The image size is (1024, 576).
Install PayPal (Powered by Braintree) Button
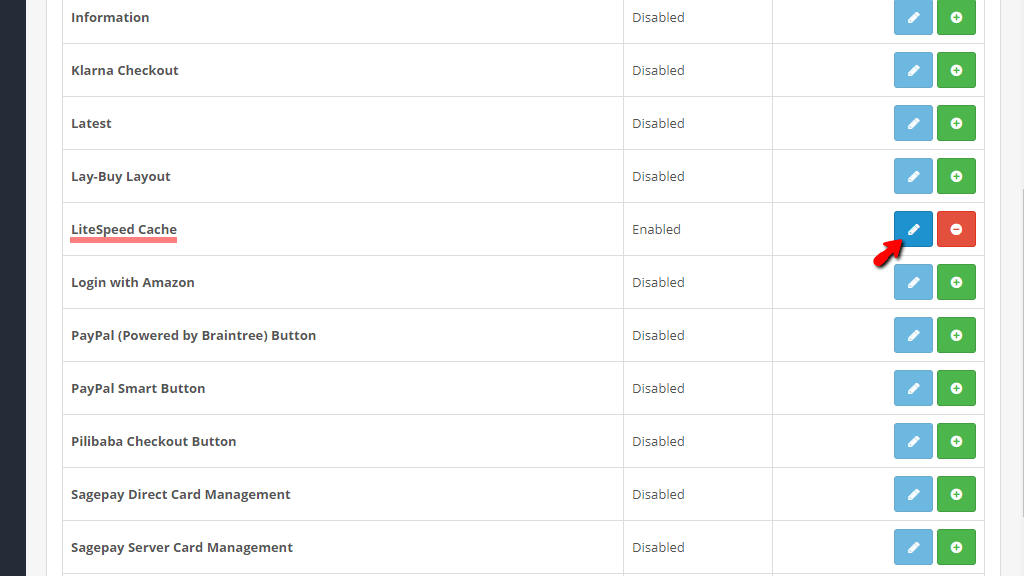point(956,335)
